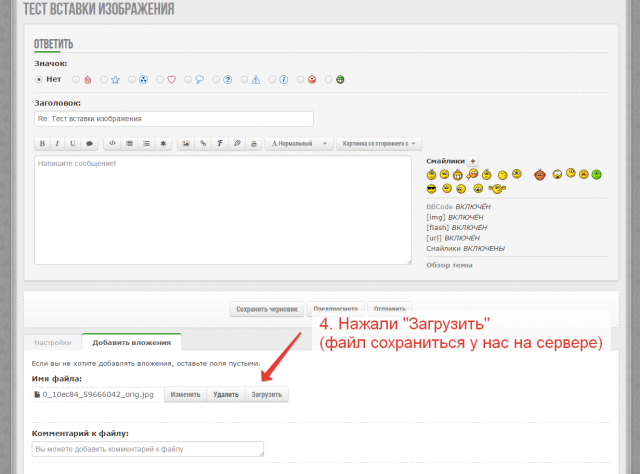Viewport: 640px width, 474px height.
Task: Select the heart topic icon radio button
Action: [161, 79]
